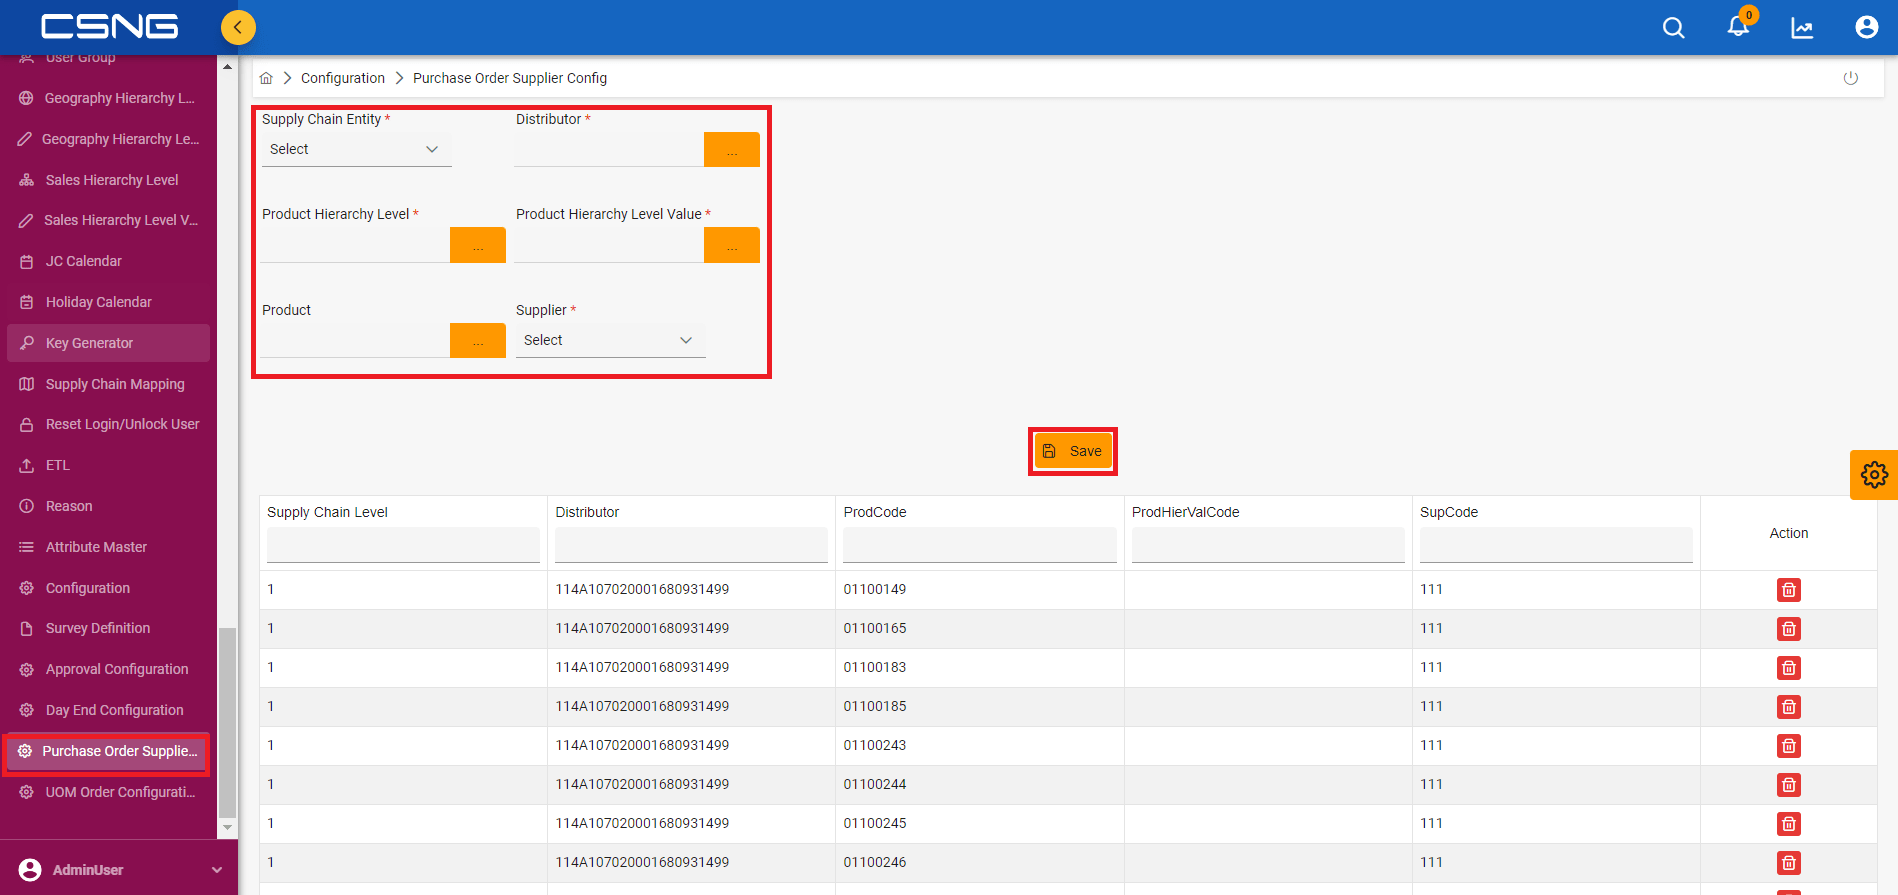1898x895 pixels.
Task: Open the Distributor lookup button
Action: point(732,150)
